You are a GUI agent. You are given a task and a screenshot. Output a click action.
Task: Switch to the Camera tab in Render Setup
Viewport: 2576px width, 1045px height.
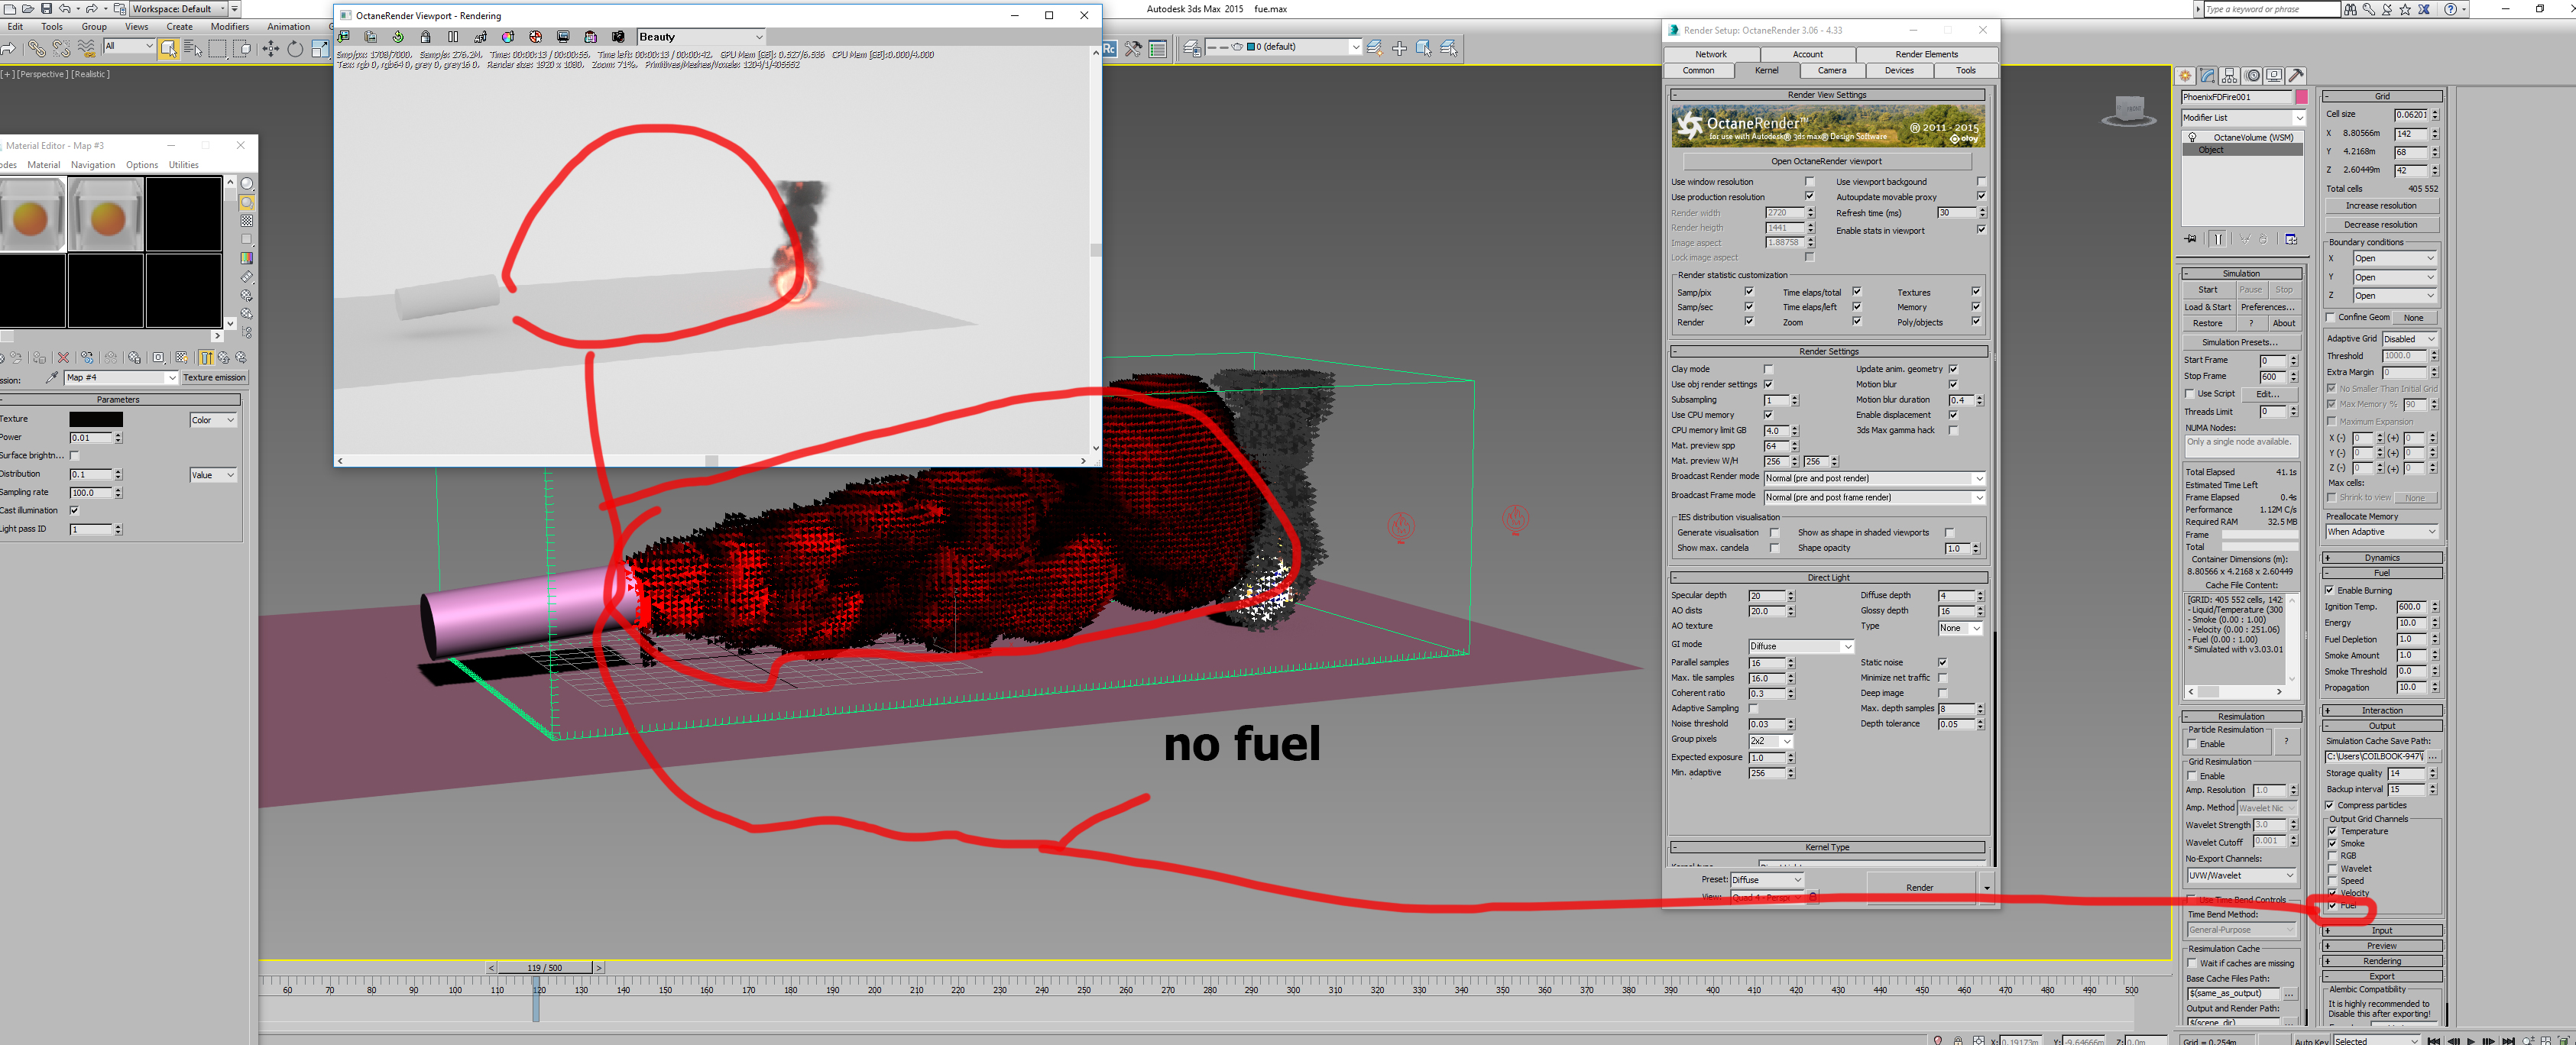point(1832,70)
